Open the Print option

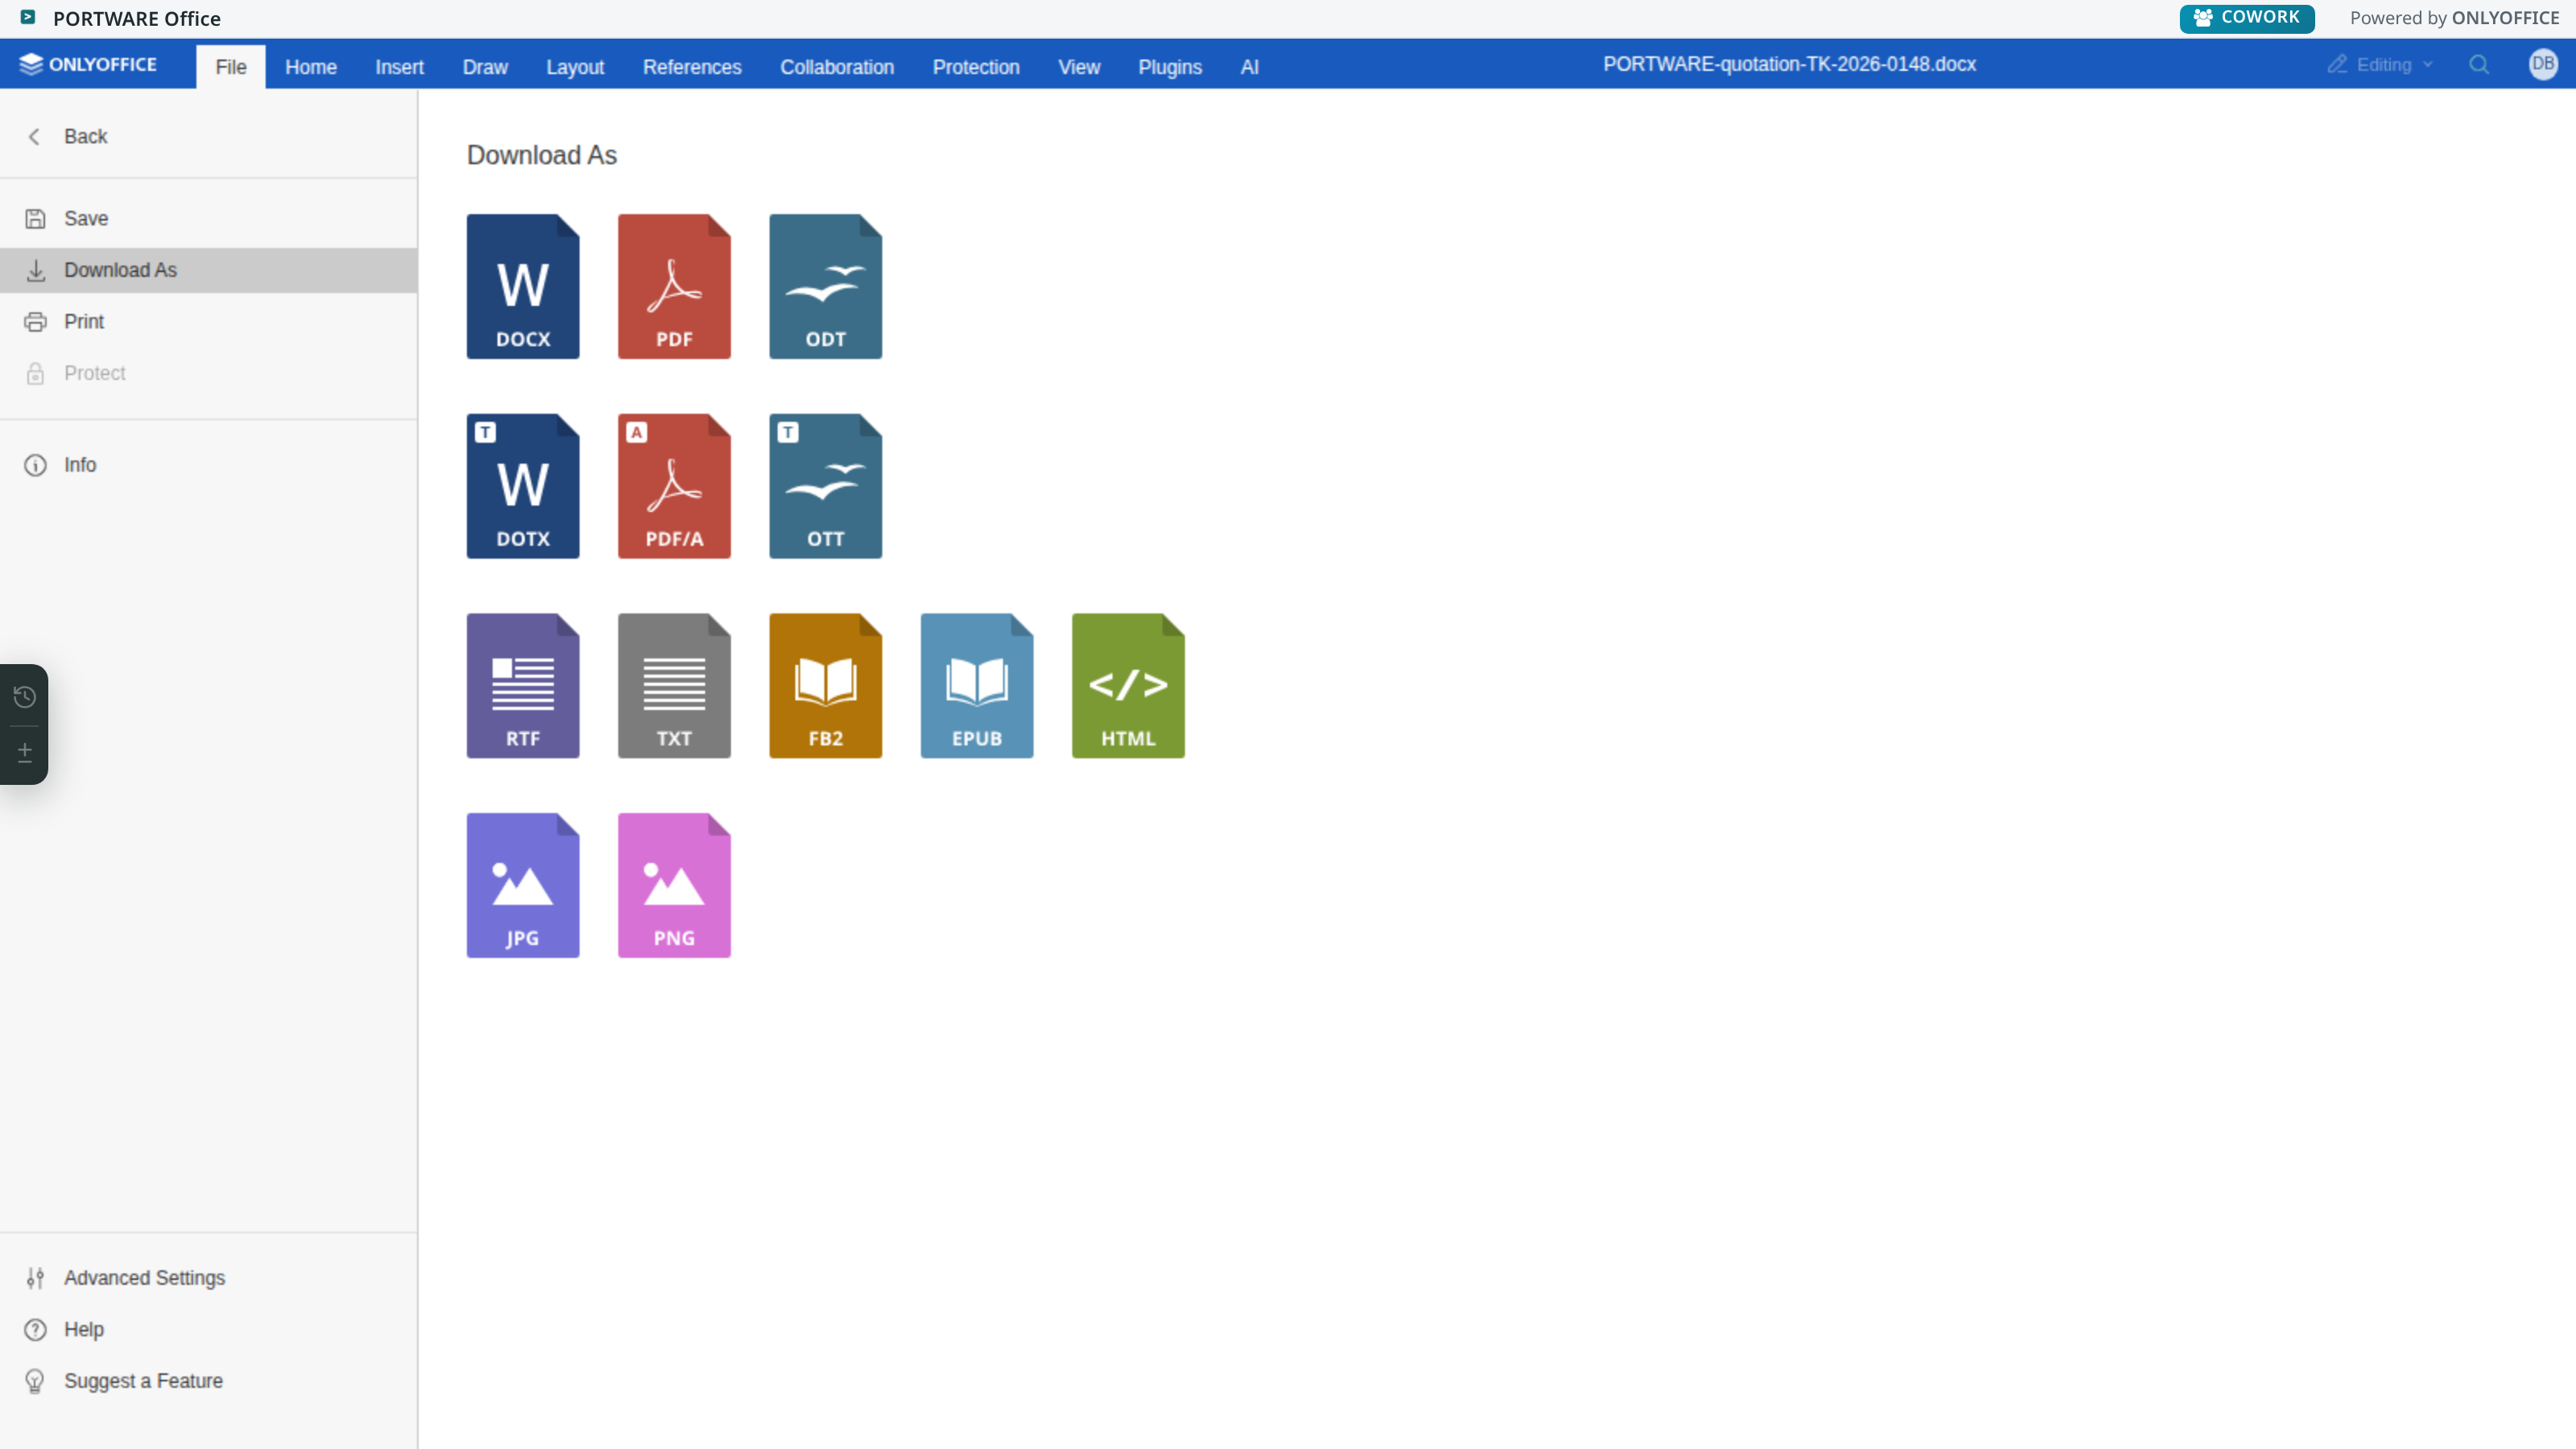pyautogui.click(x=208, y=322)
